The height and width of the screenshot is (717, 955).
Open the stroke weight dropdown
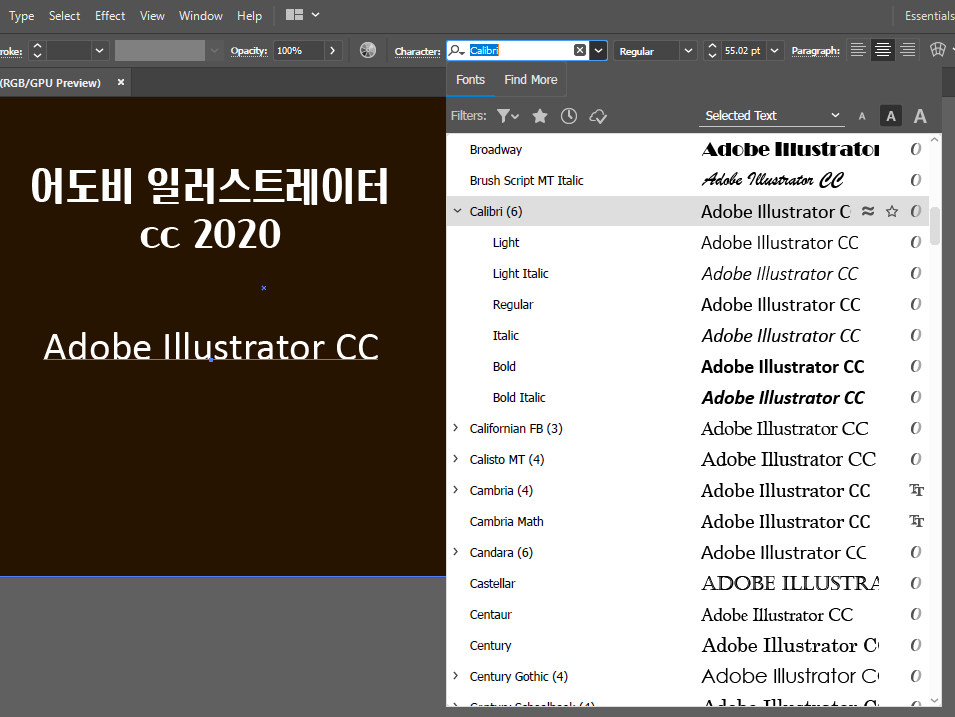click(99, 51)
